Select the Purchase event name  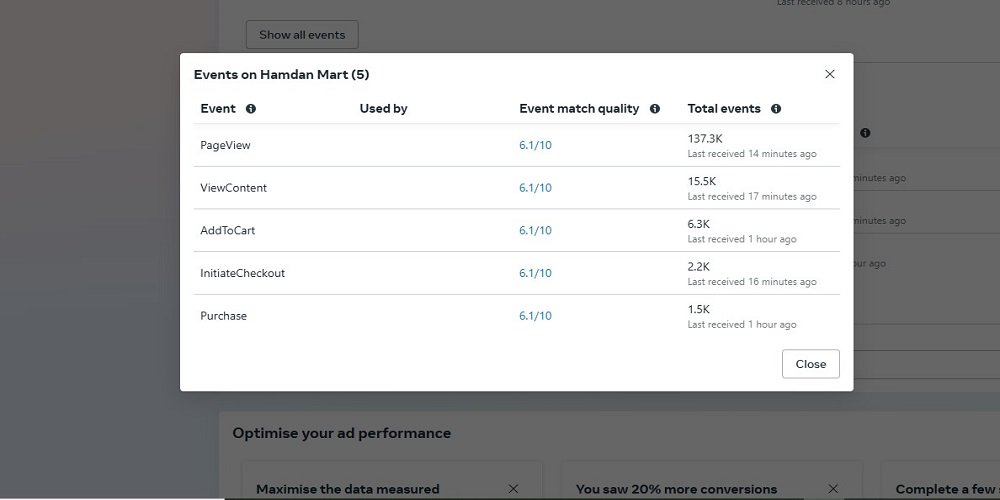(x=223, y=316)
